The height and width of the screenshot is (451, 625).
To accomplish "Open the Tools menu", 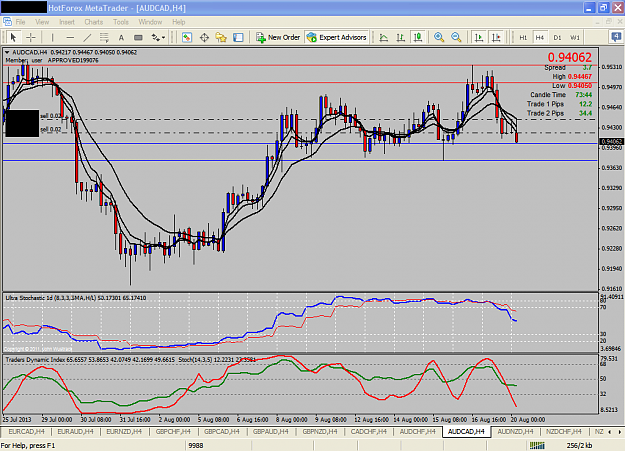I will pos(121,22).
